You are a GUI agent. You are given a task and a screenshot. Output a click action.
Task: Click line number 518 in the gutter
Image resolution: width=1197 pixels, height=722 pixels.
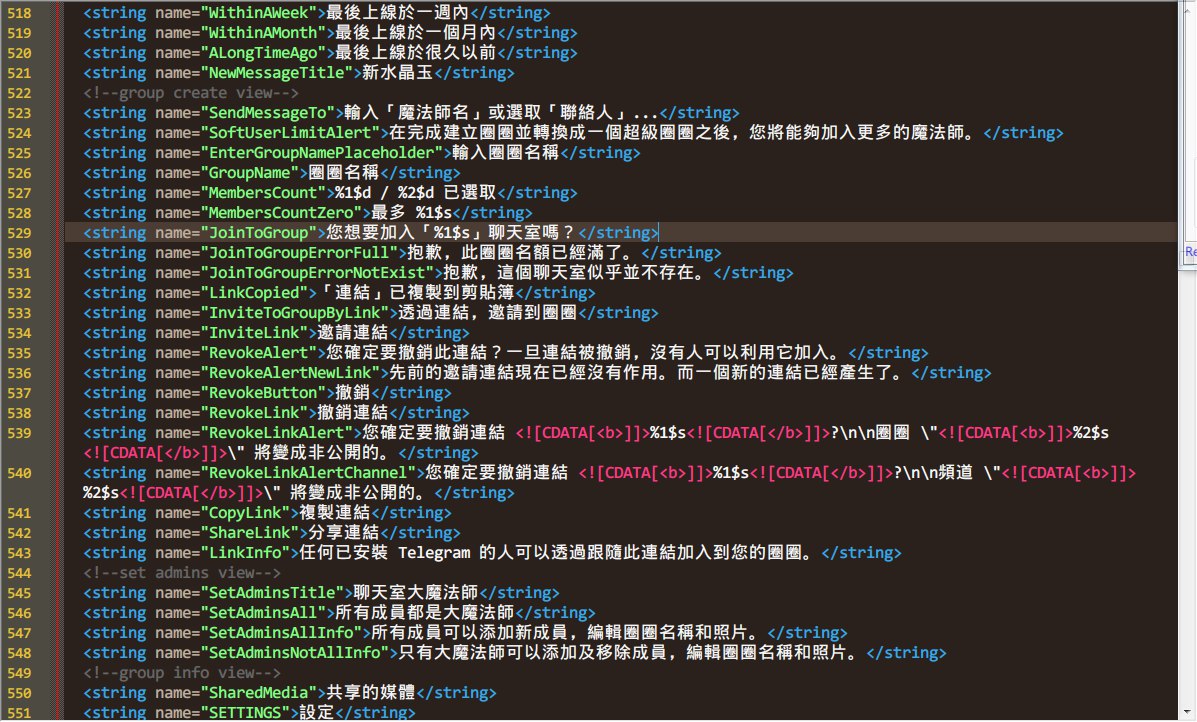pos(19,13)
